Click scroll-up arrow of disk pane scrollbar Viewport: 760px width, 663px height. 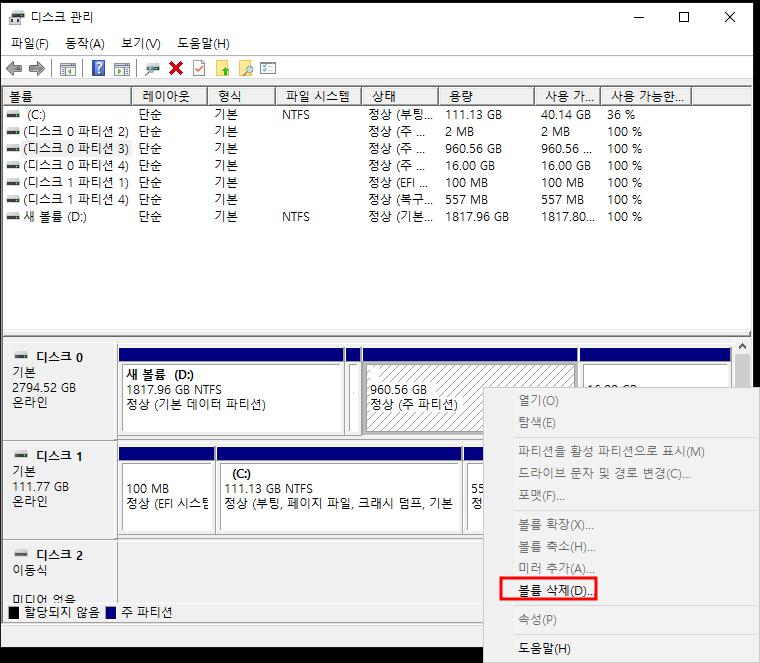click(742, 347)
